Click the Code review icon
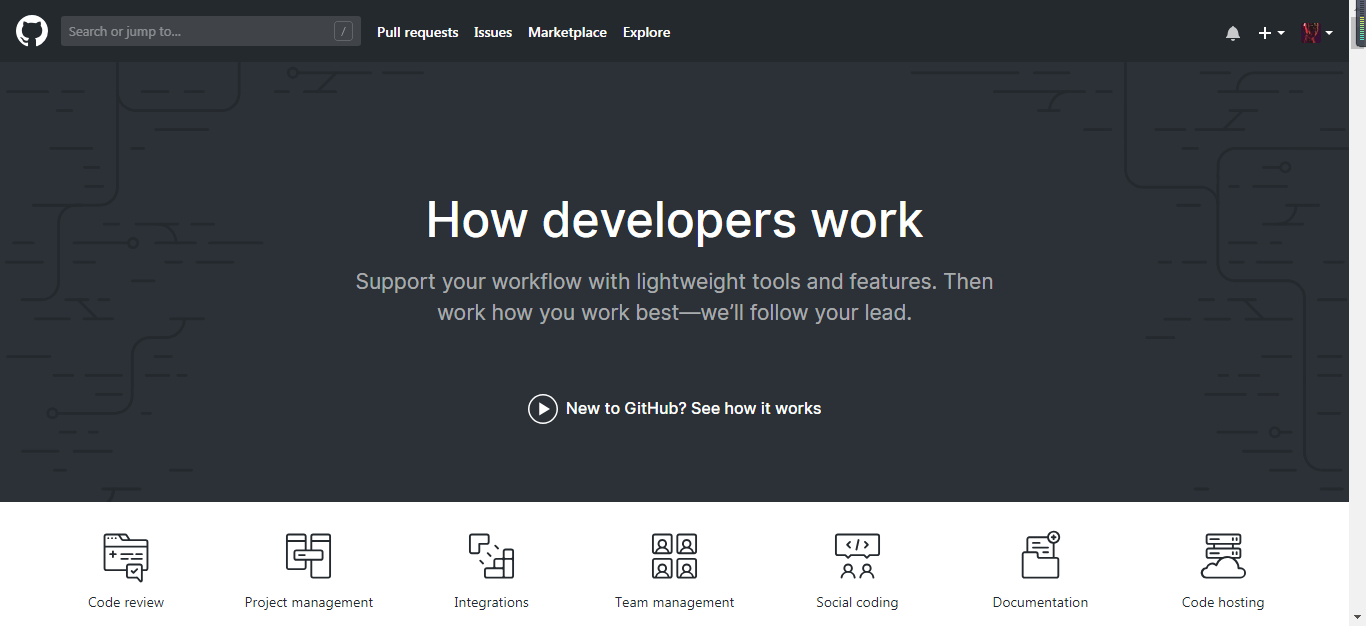The image size is (1366, 626). pos(126,556)
